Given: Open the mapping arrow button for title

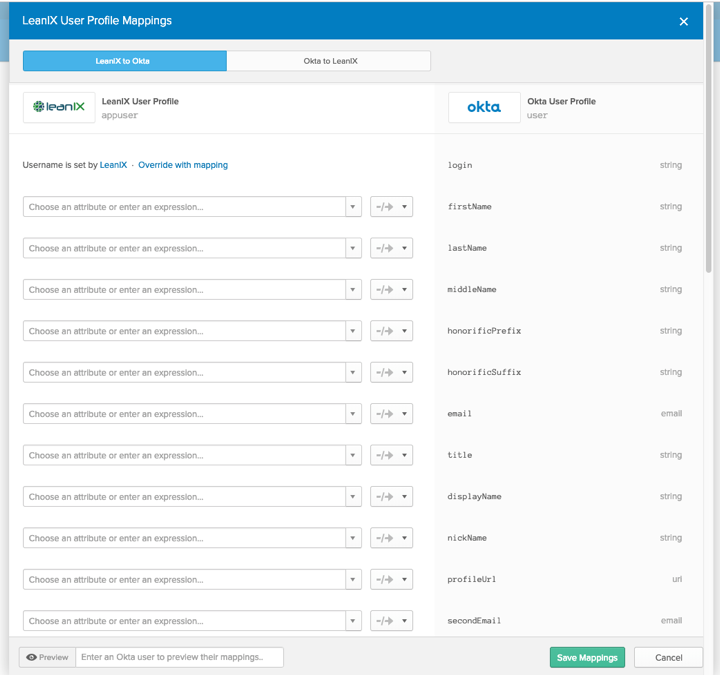Looking at the screenshot, I should 392,455.
